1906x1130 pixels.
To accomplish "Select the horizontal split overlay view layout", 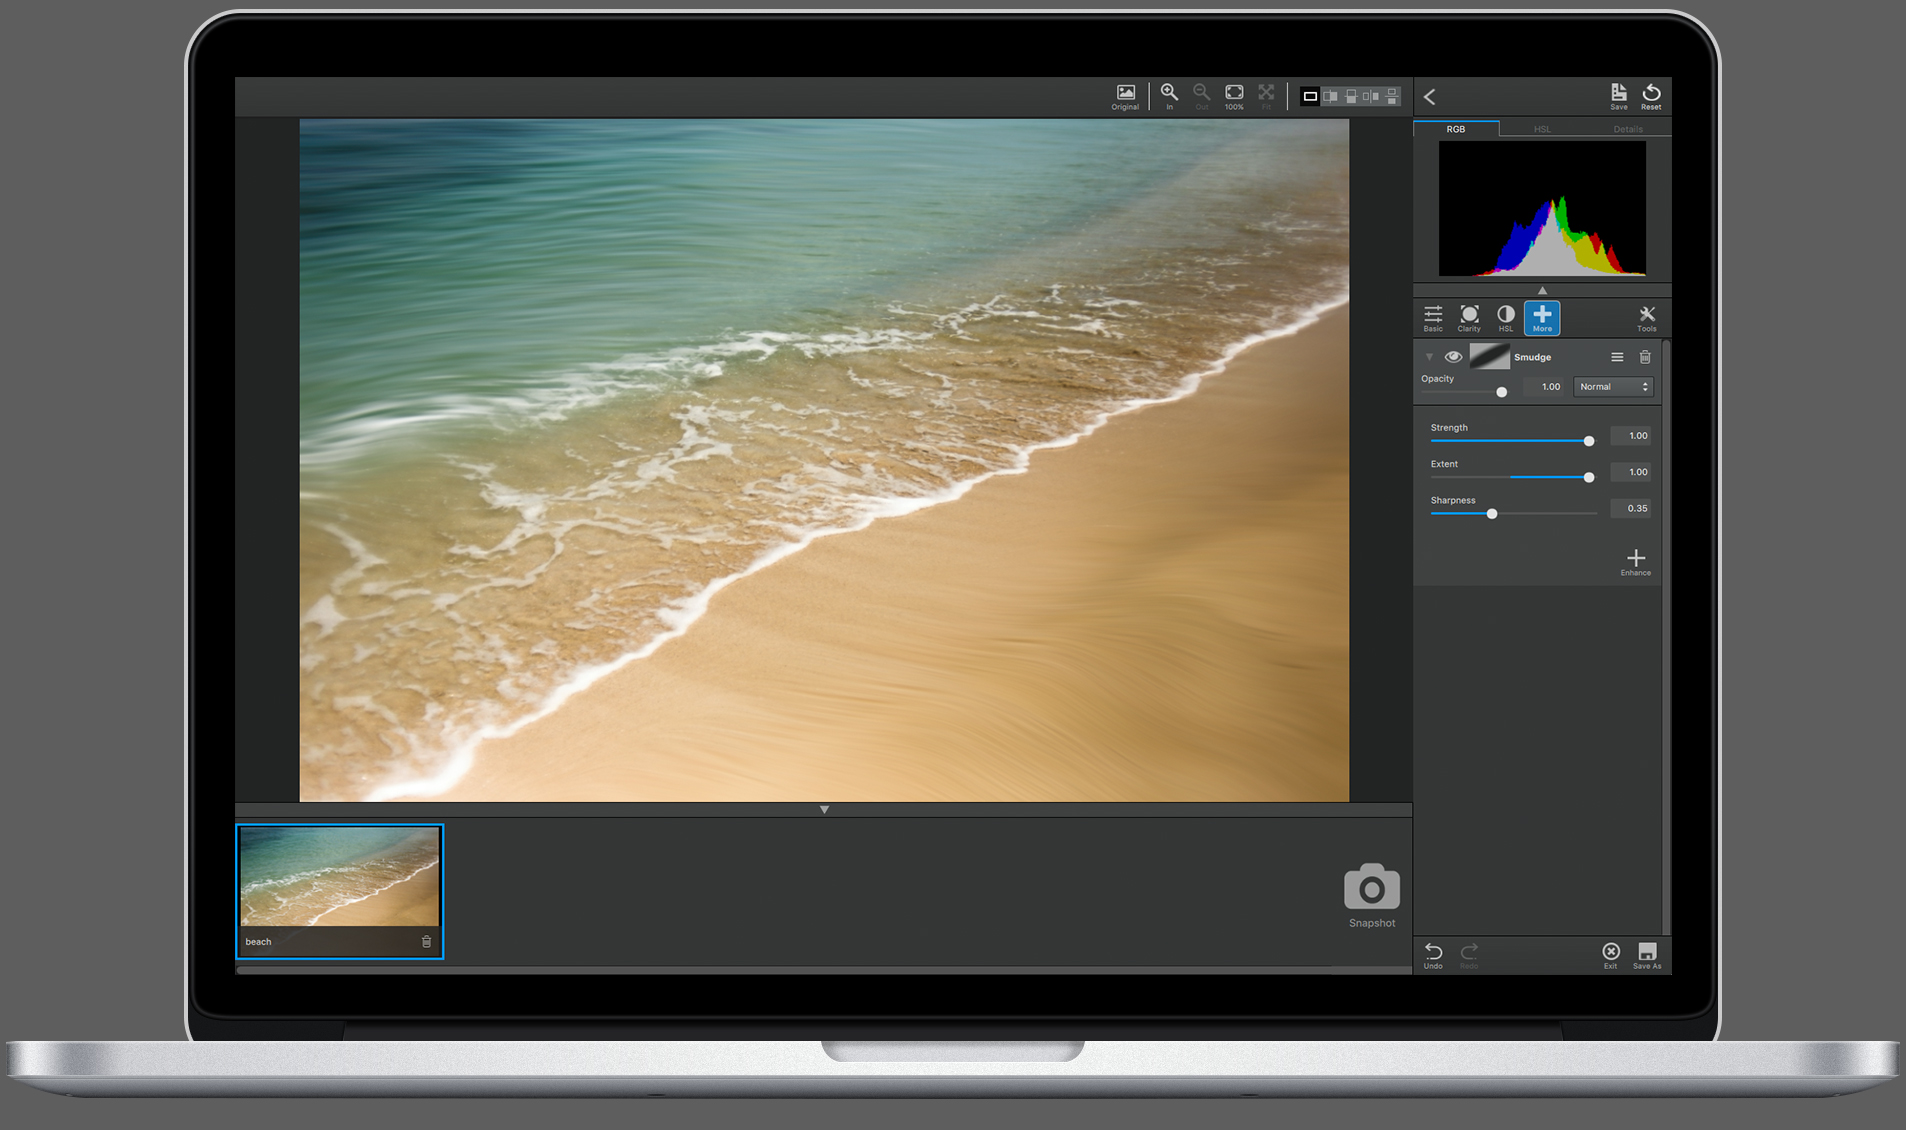I will coord(1351,96).
